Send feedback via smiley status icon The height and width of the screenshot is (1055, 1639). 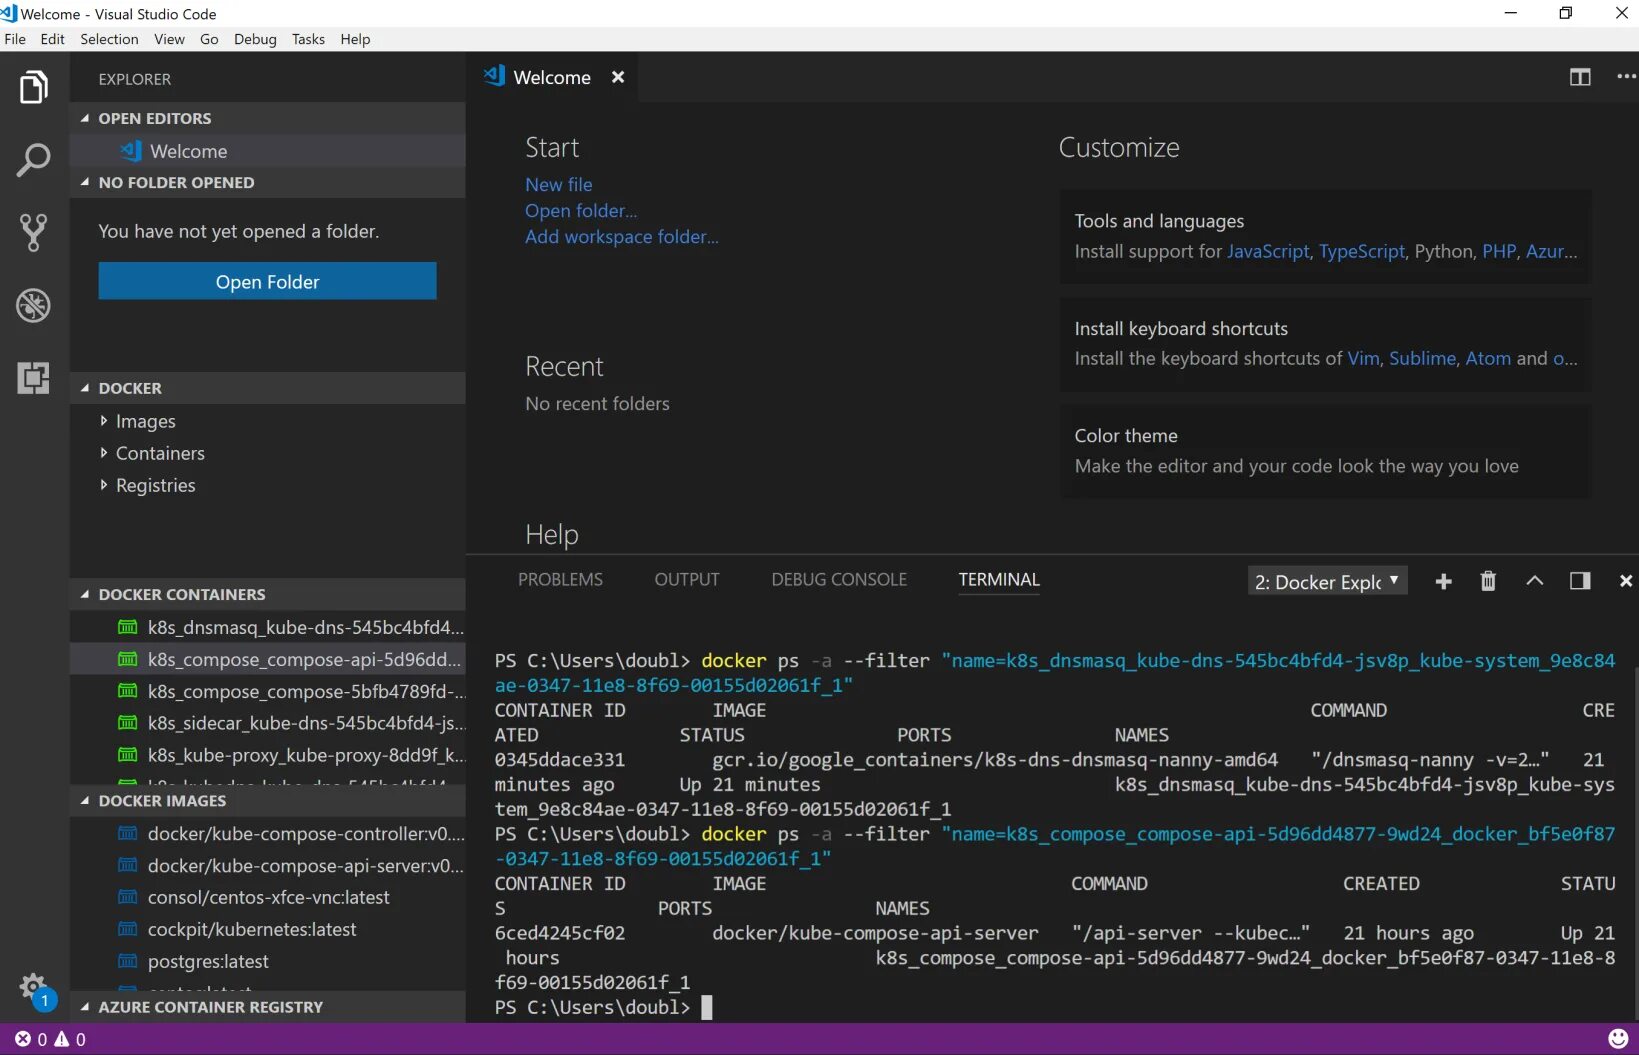(x=1617, y=1039)
